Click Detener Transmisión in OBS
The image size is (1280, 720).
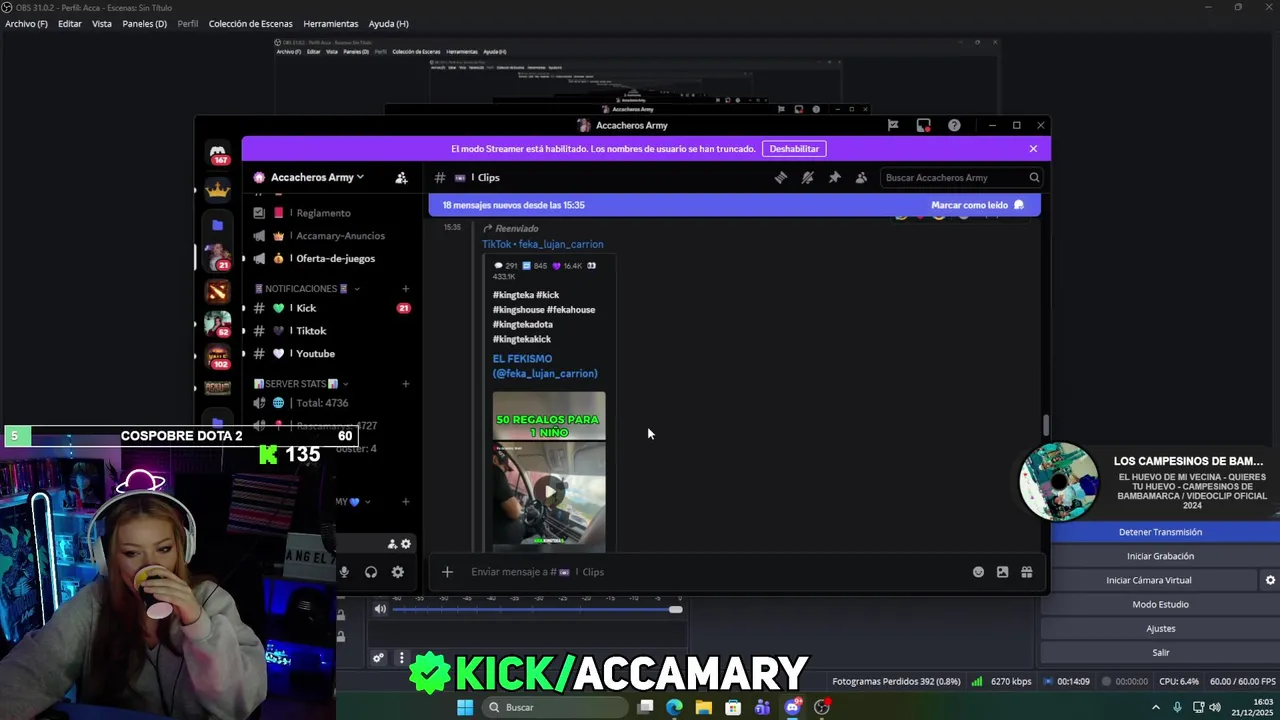[1160, 532]
